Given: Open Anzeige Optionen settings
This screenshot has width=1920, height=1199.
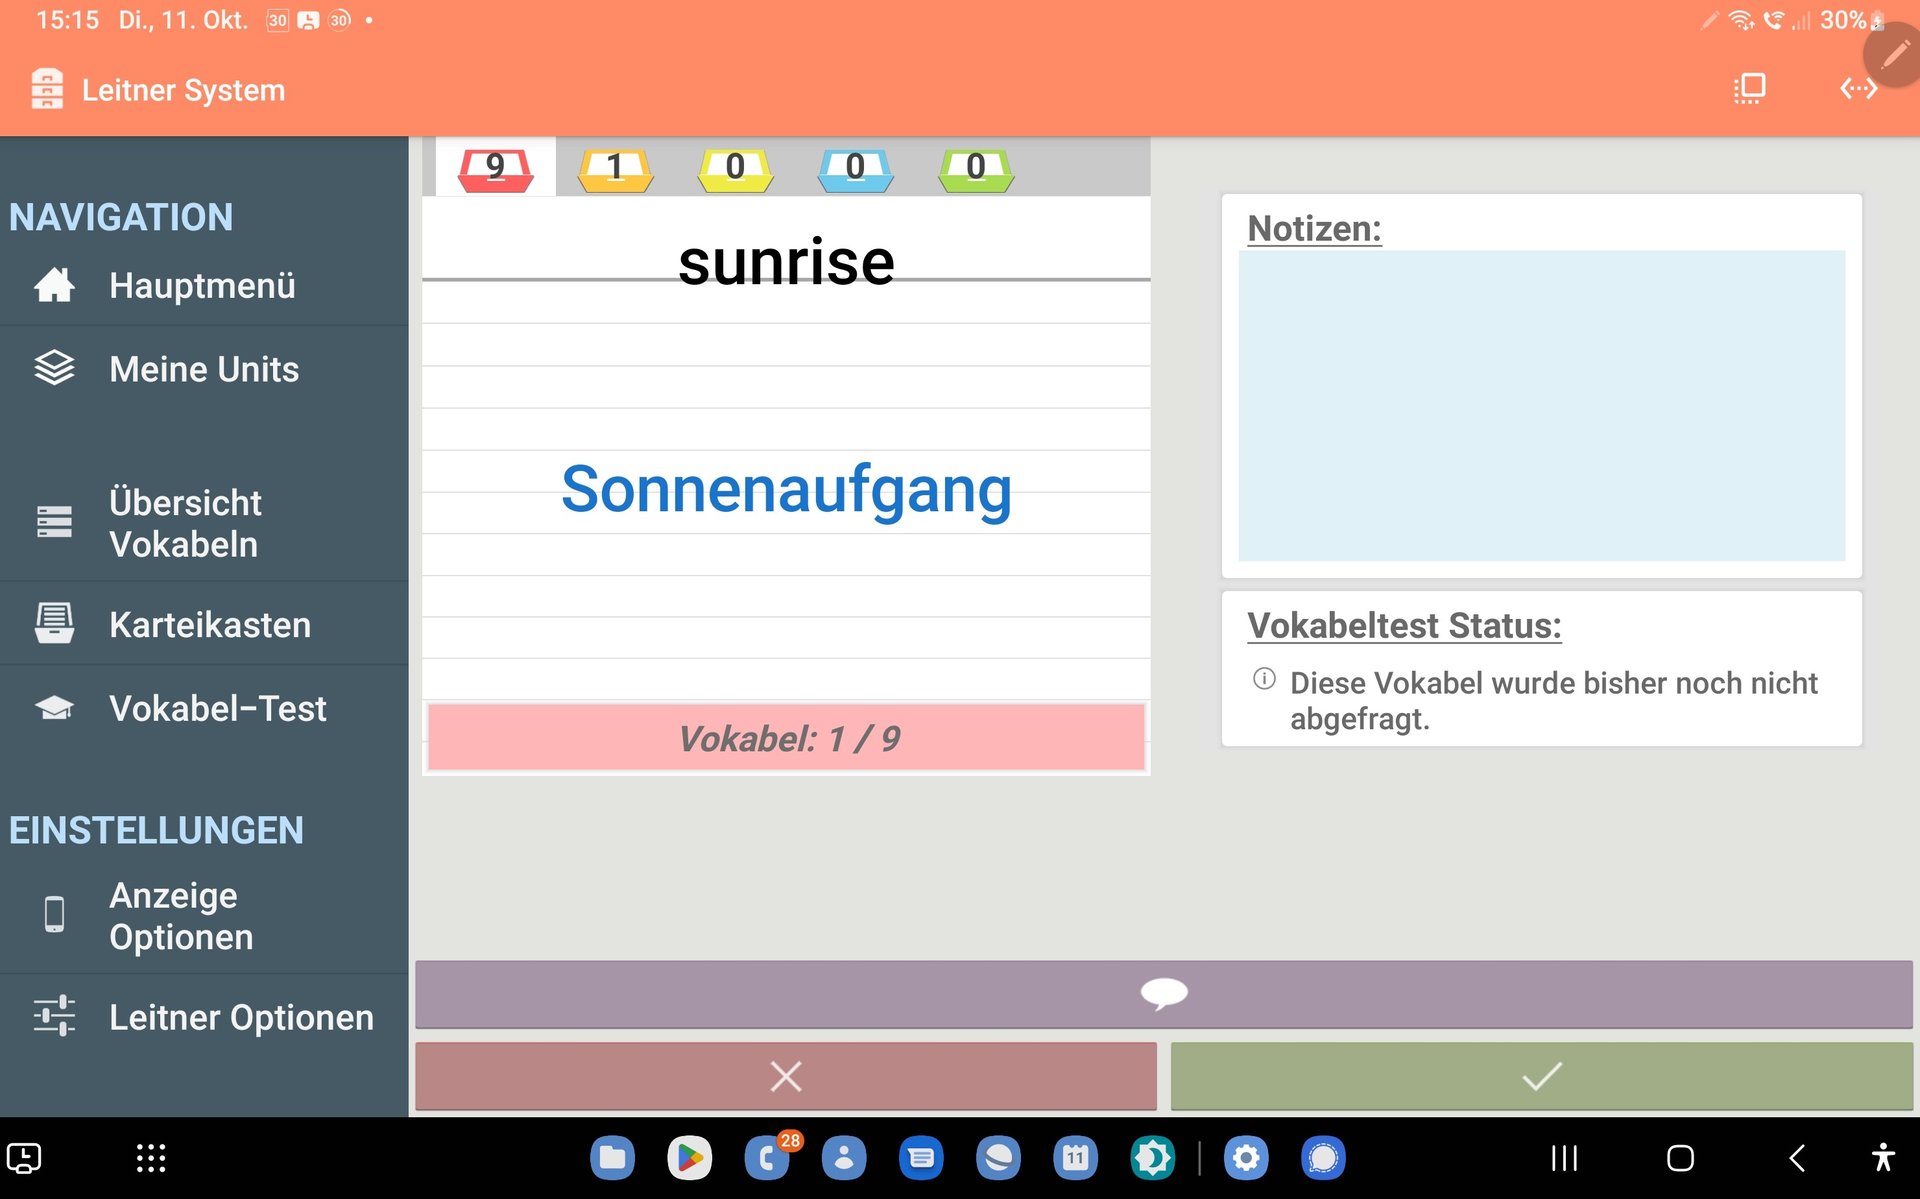Looking at the screenshot, I should click(x=180, y=916).
